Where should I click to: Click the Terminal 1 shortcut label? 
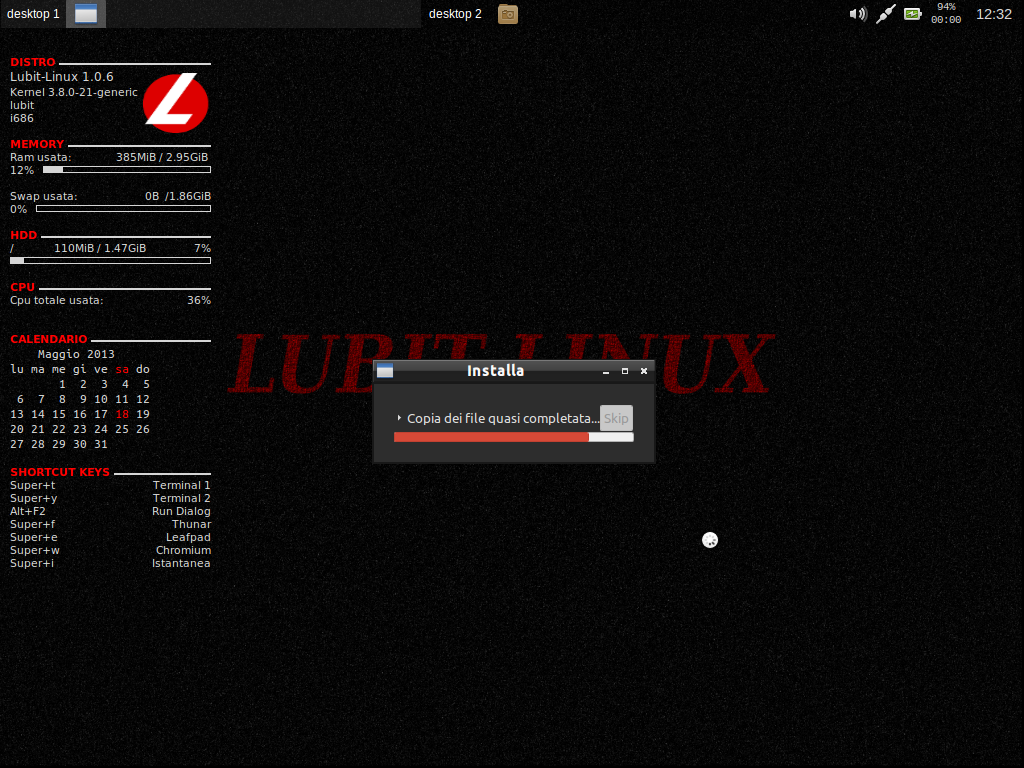click(181, 485)
